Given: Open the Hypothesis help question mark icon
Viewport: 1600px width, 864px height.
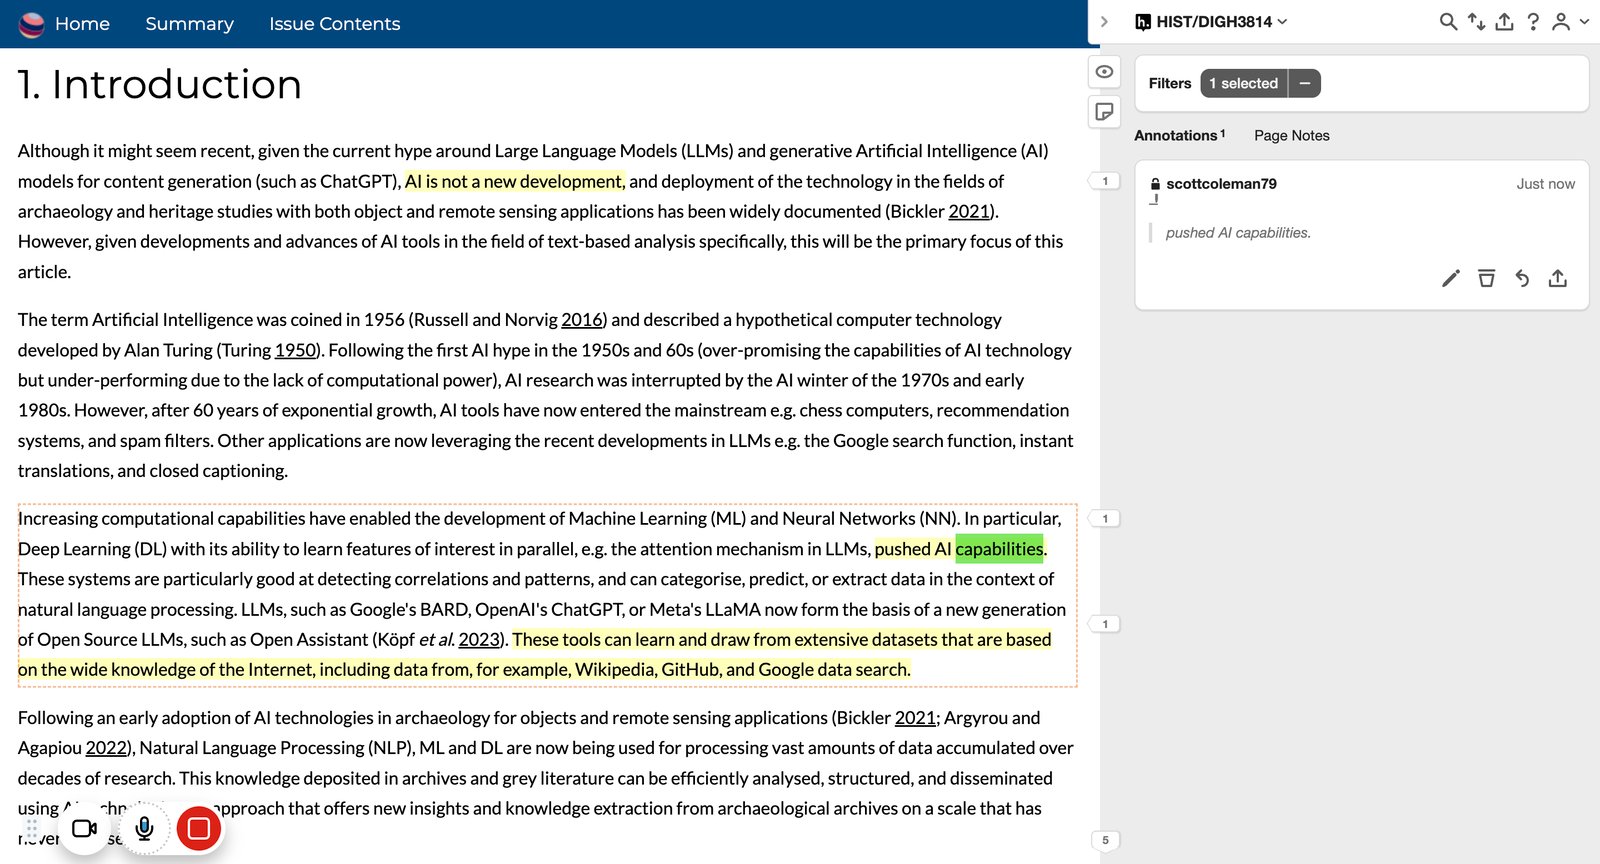Looking at the screenshot, I should 1533,22.
